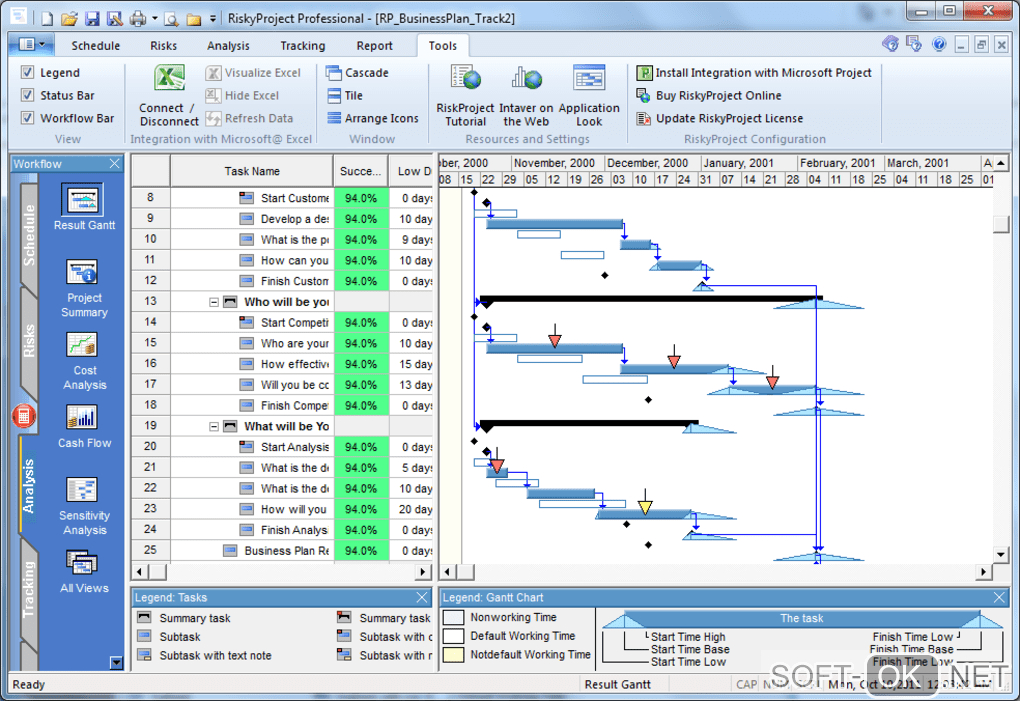Click the Install Integration with Microsoft Project icon
The height and width of the screenshot is (701, 1020).
644,73
